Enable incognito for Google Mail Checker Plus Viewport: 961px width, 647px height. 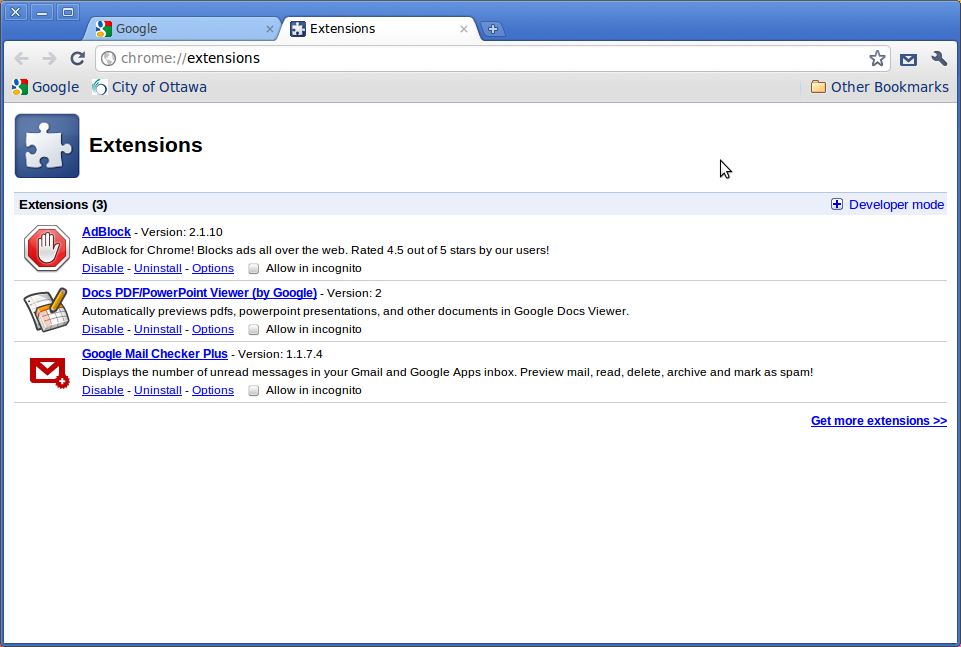pos(254,391)
